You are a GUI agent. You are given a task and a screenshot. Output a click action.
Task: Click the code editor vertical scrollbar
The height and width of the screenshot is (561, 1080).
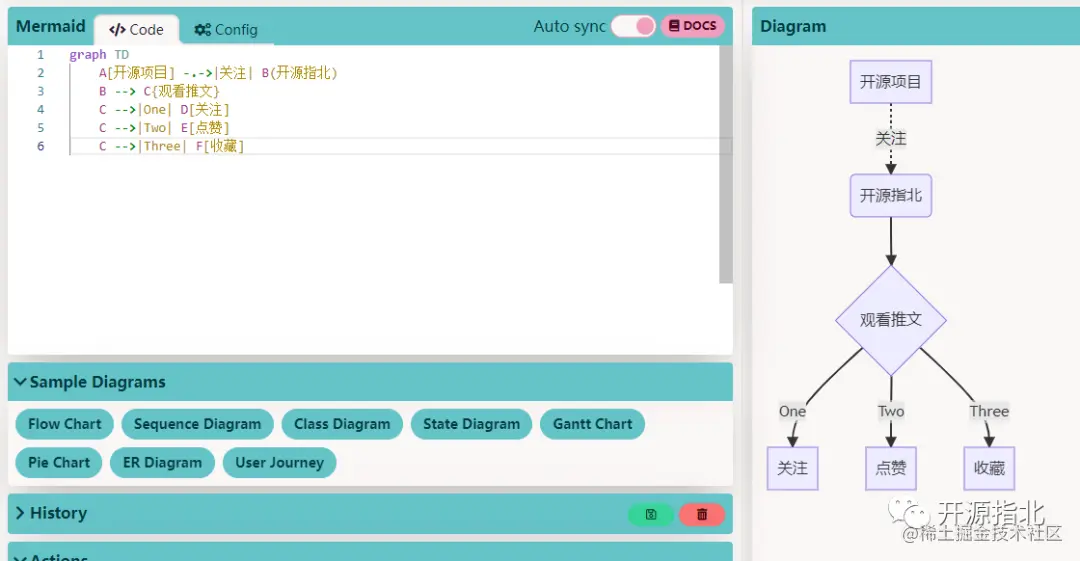click(x=725, y=165)
